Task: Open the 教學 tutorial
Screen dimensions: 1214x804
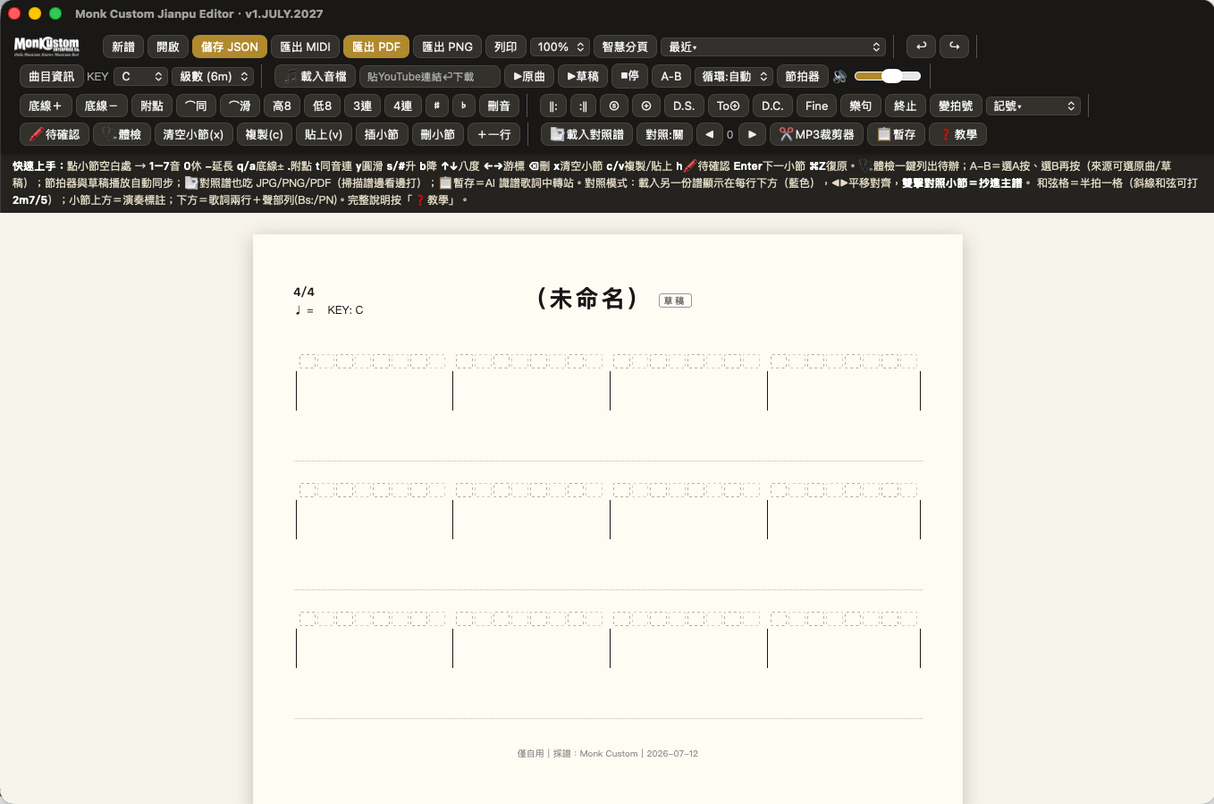Action: [958, 134]
